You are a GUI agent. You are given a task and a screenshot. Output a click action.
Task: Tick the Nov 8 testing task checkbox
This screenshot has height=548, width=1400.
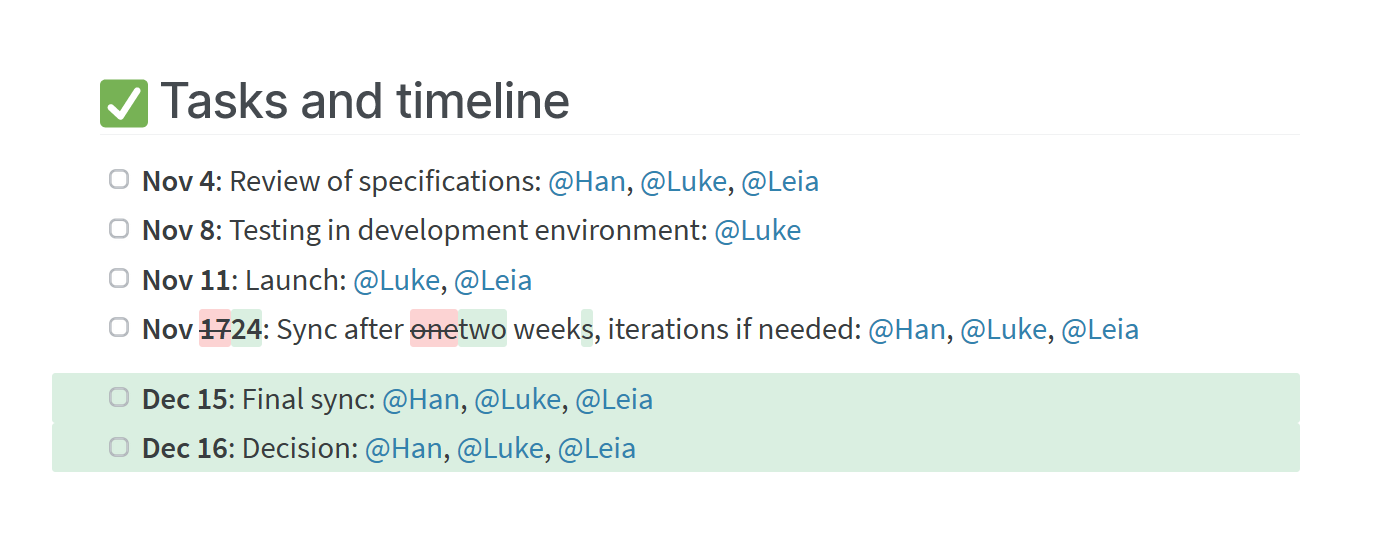[119, 229]
